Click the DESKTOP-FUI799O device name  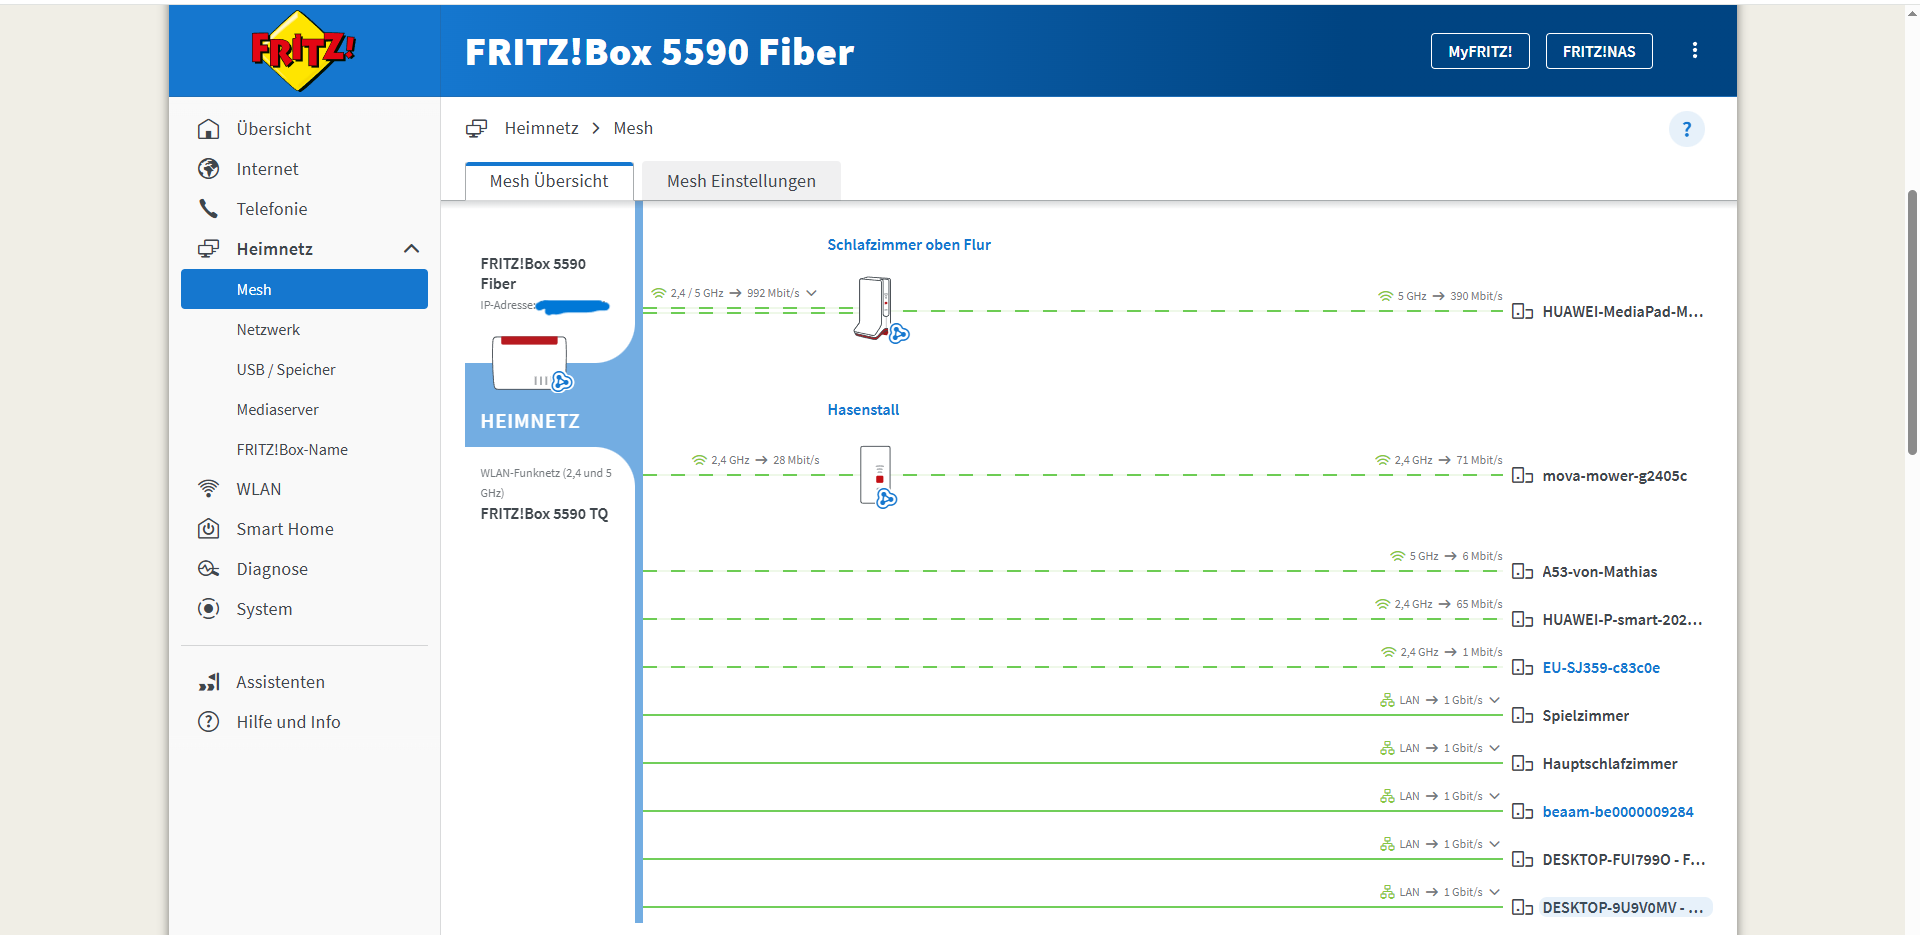(x=1624, y=860)
